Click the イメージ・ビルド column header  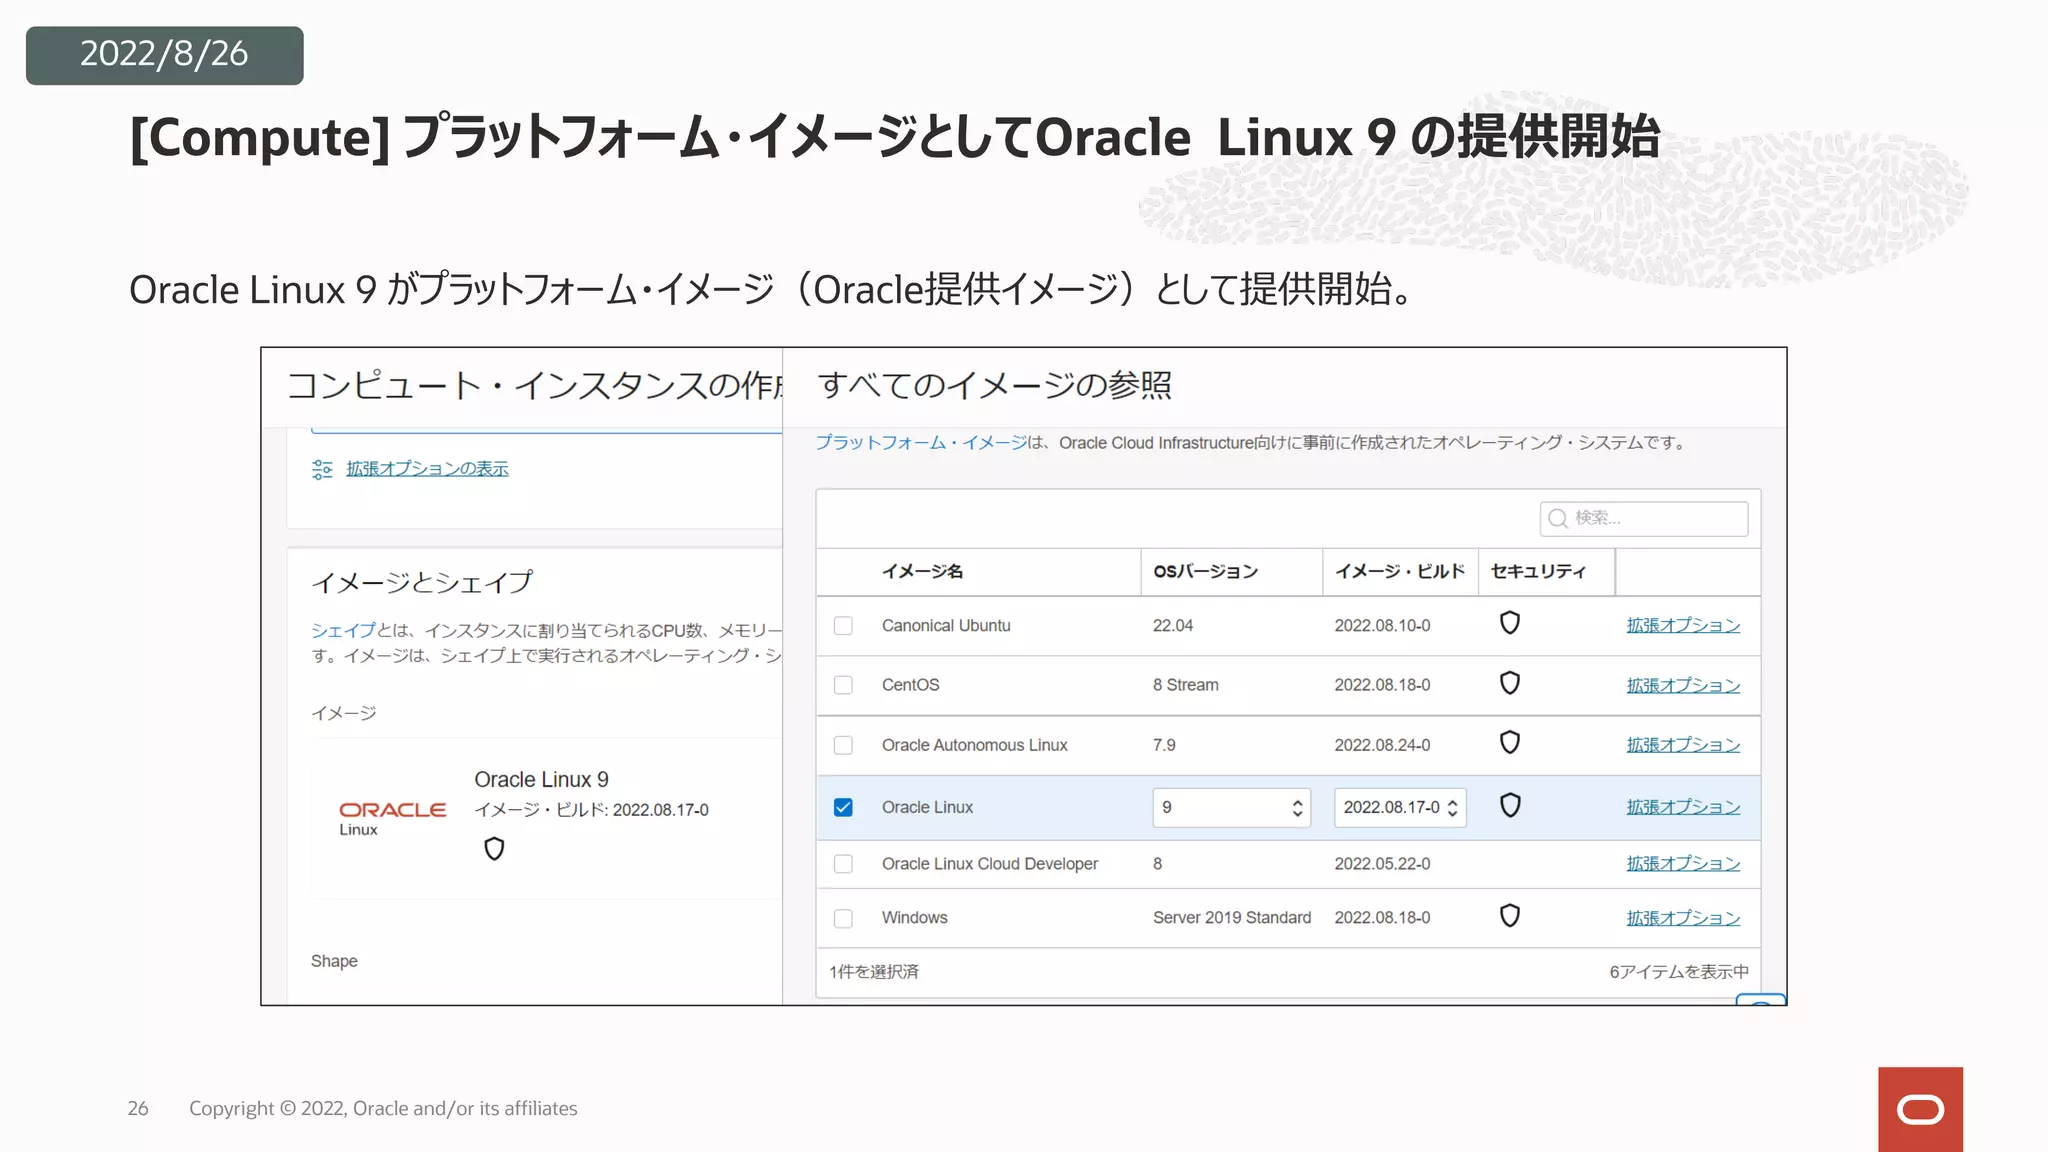[x=1400, y=571]
